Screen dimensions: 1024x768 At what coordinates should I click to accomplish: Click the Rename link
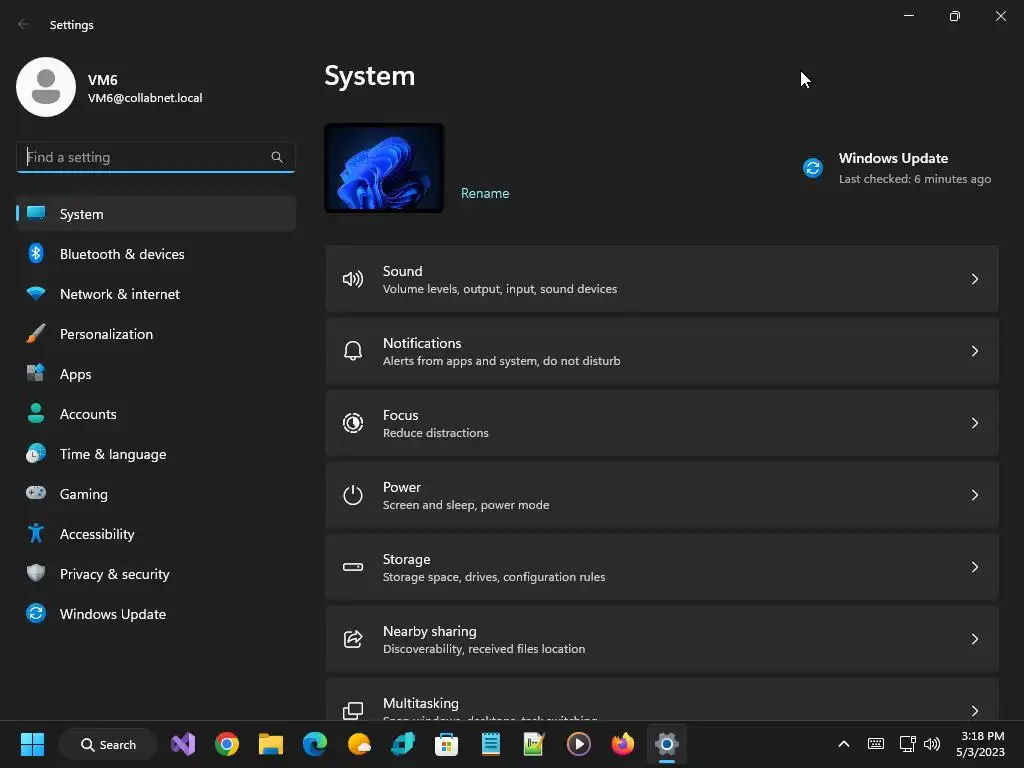[485, 193]
